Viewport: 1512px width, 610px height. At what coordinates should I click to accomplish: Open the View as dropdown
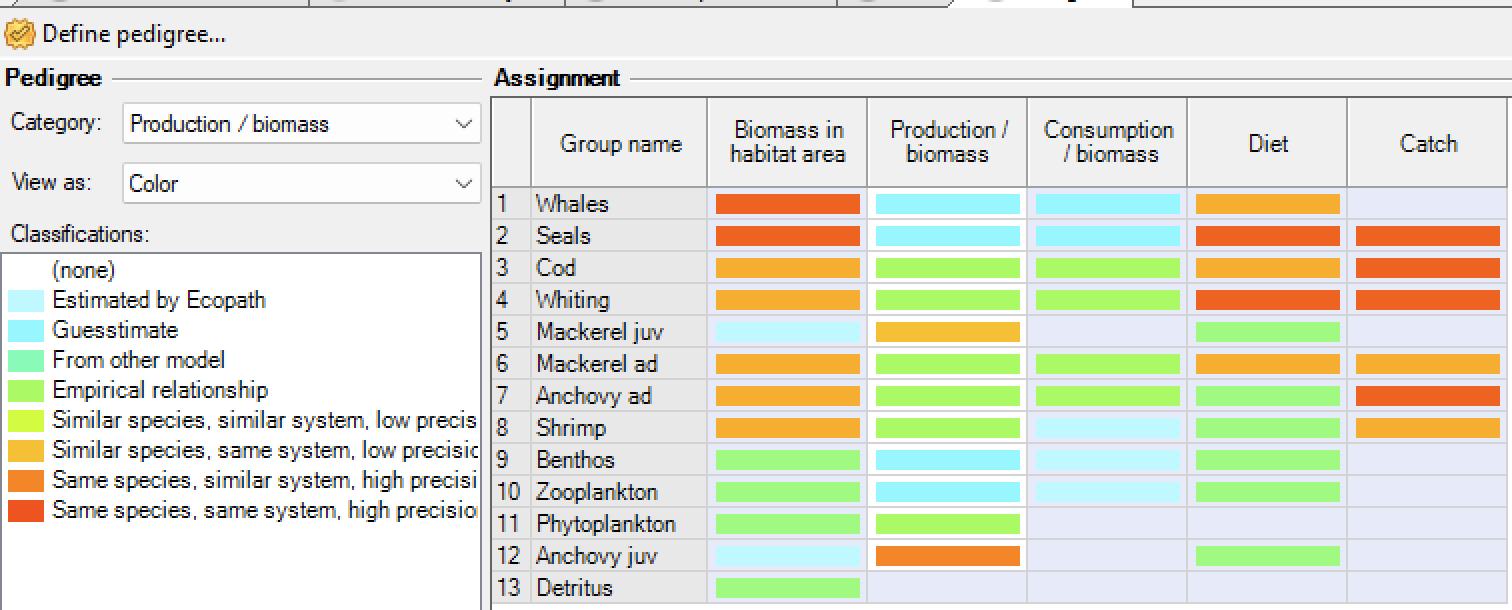point(301,184)
